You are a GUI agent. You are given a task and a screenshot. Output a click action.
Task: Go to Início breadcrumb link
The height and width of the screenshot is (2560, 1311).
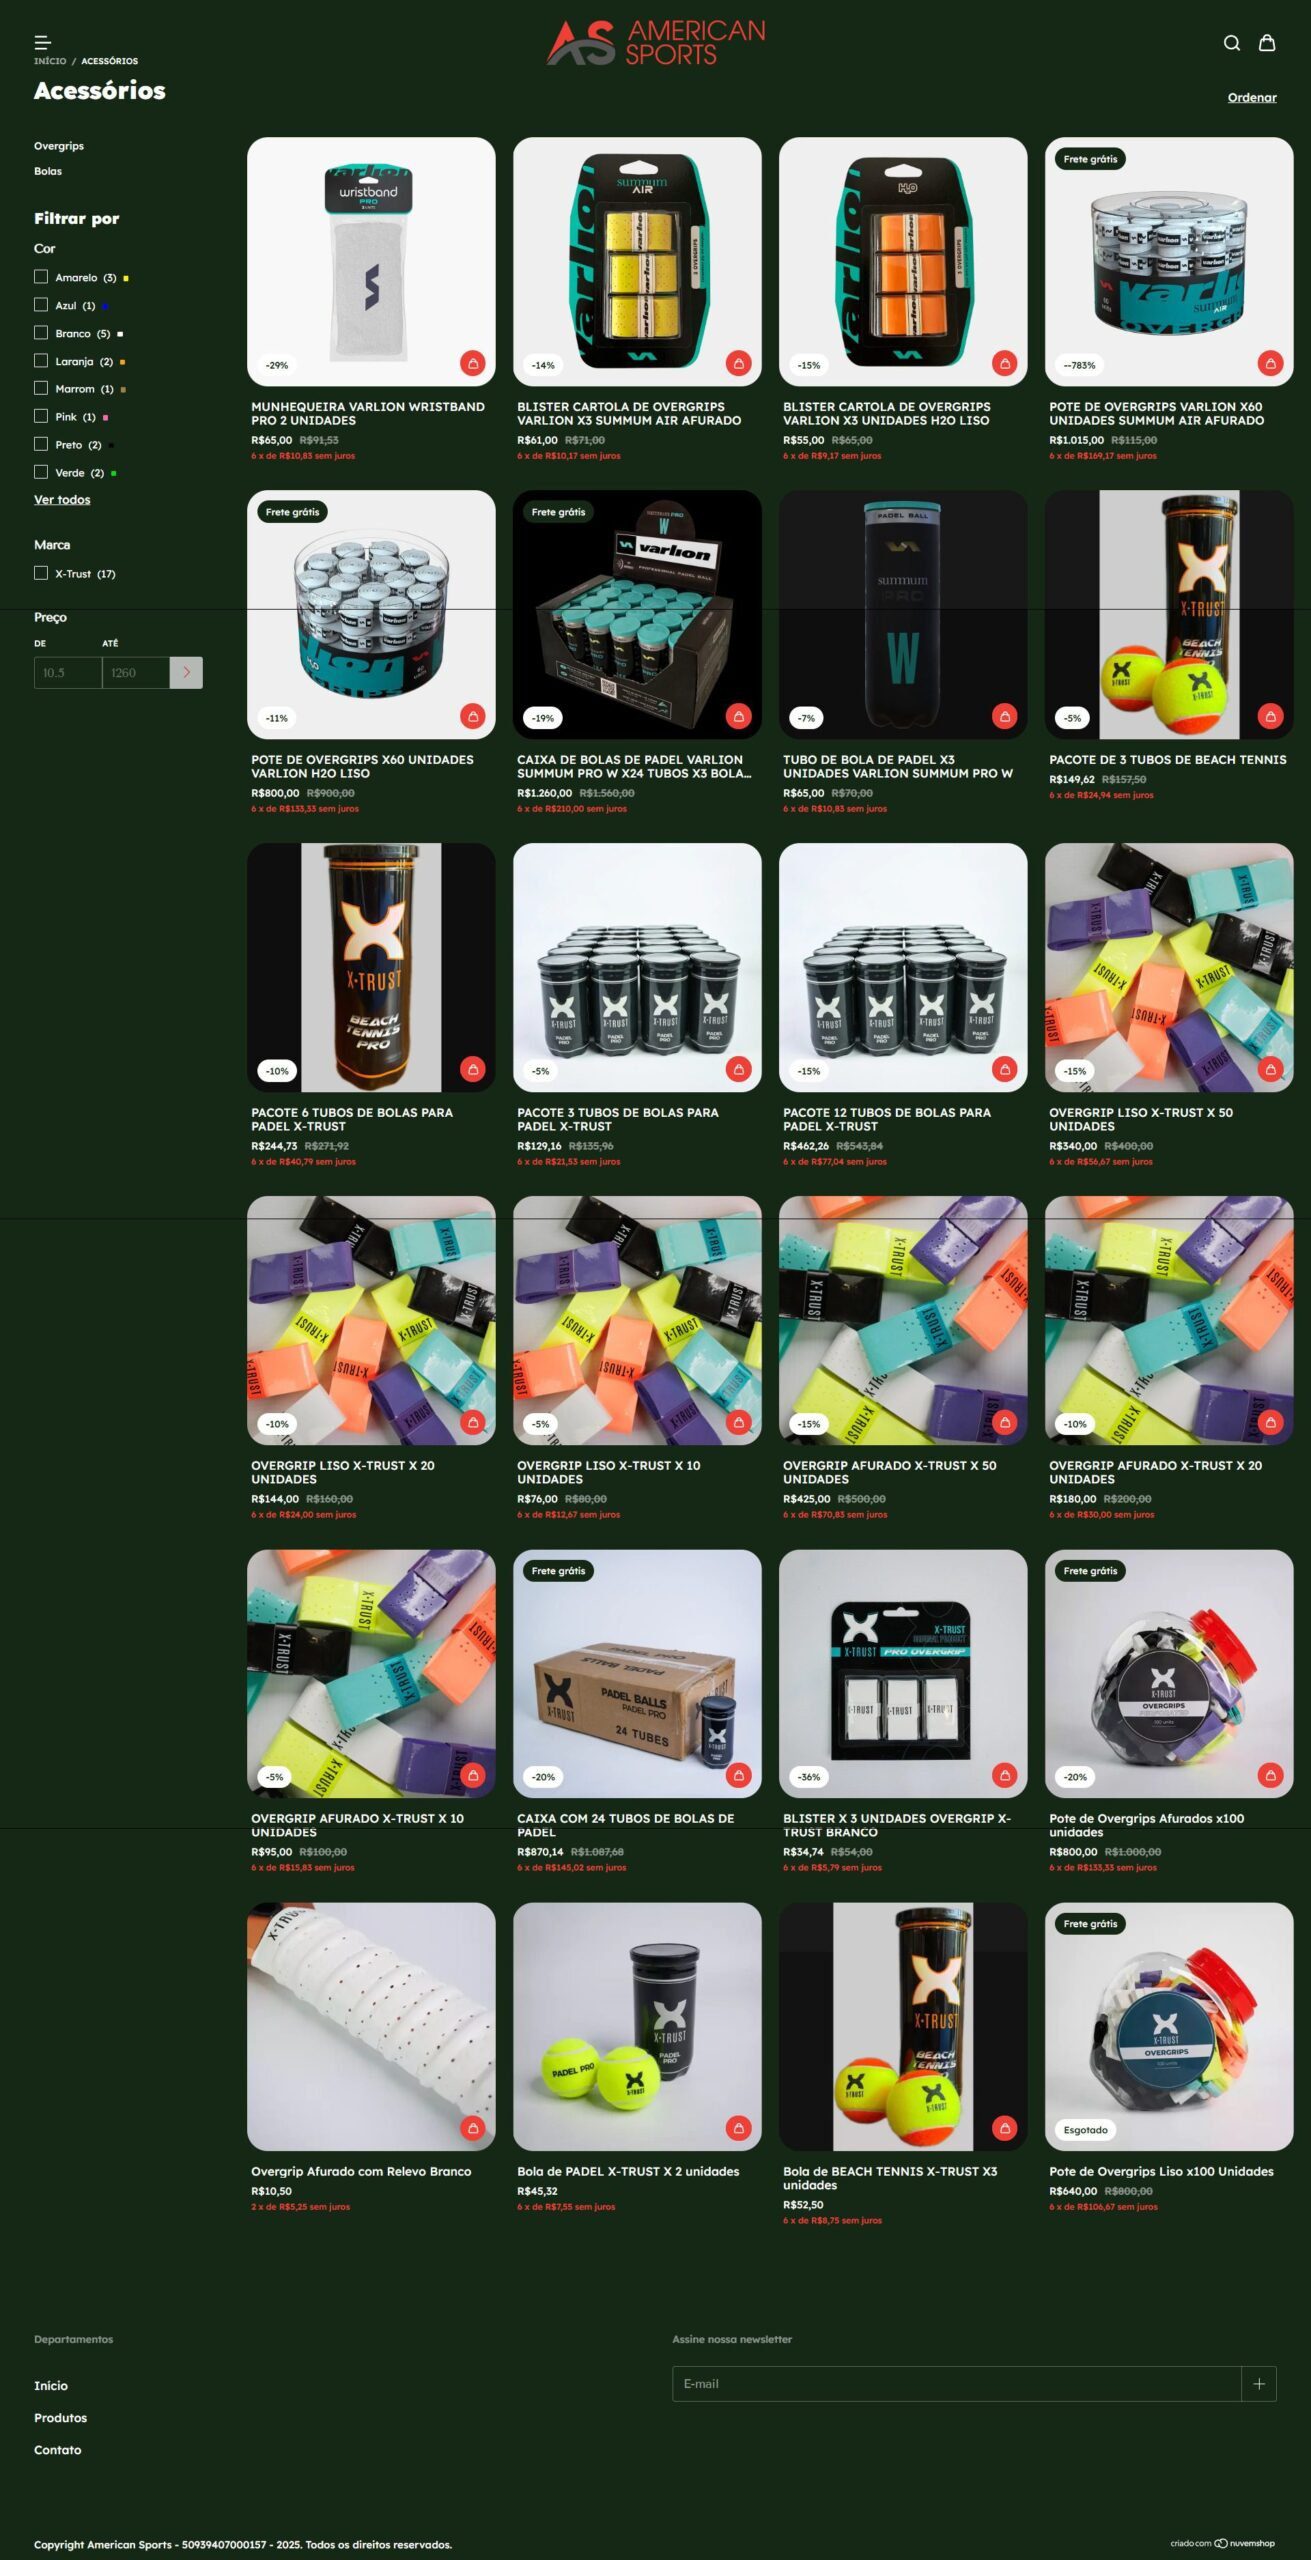click(50, 61)
